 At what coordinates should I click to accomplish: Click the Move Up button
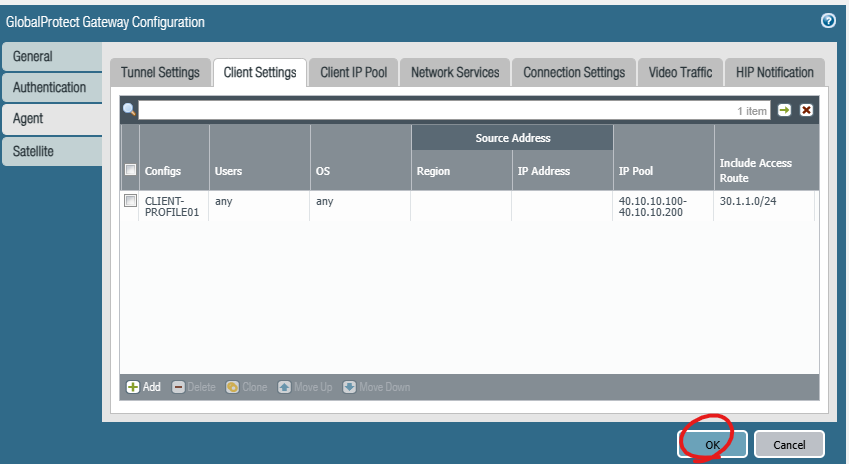click(305, 387)
